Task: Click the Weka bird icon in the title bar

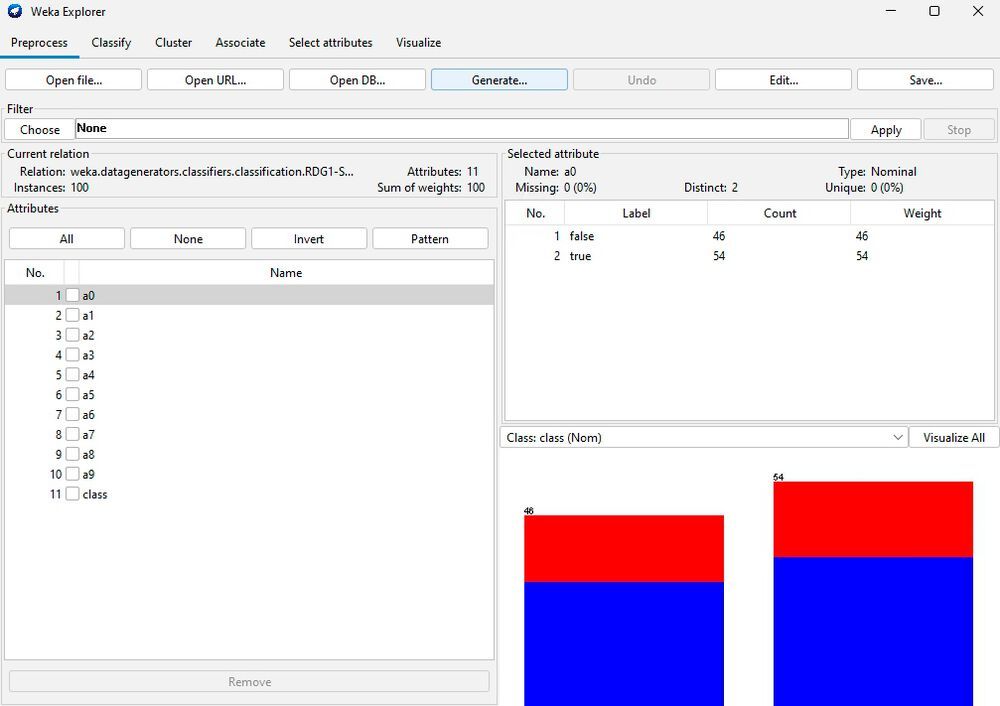Action: (14, 12)
